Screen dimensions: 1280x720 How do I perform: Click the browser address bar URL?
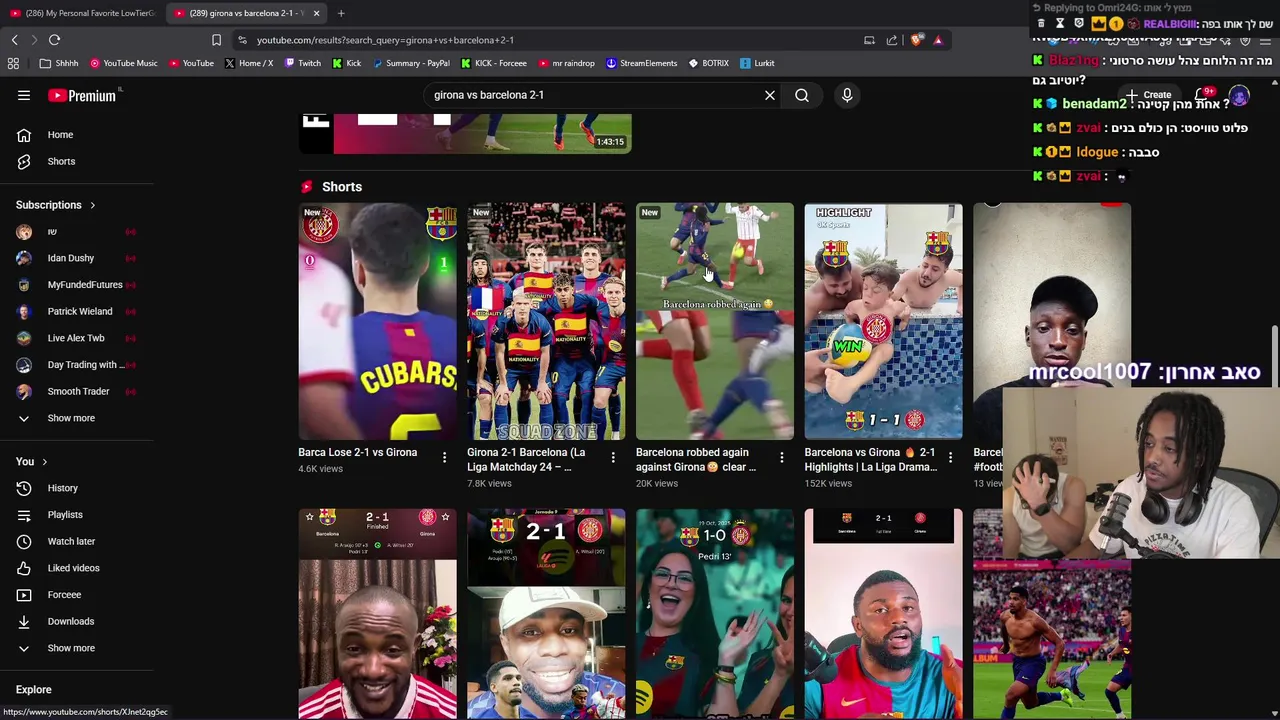tap(385, 40)
